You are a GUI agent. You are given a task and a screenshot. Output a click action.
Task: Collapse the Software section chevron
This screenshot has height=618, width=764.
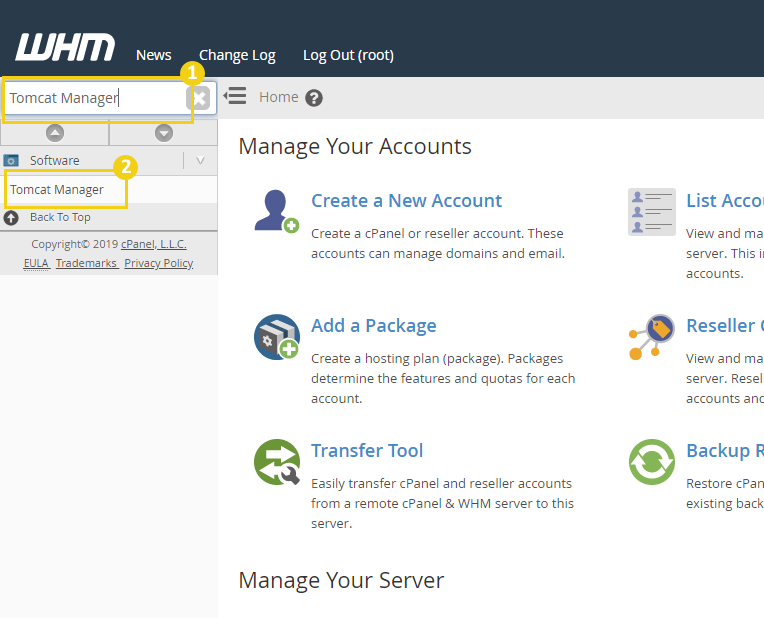[200, 160]
